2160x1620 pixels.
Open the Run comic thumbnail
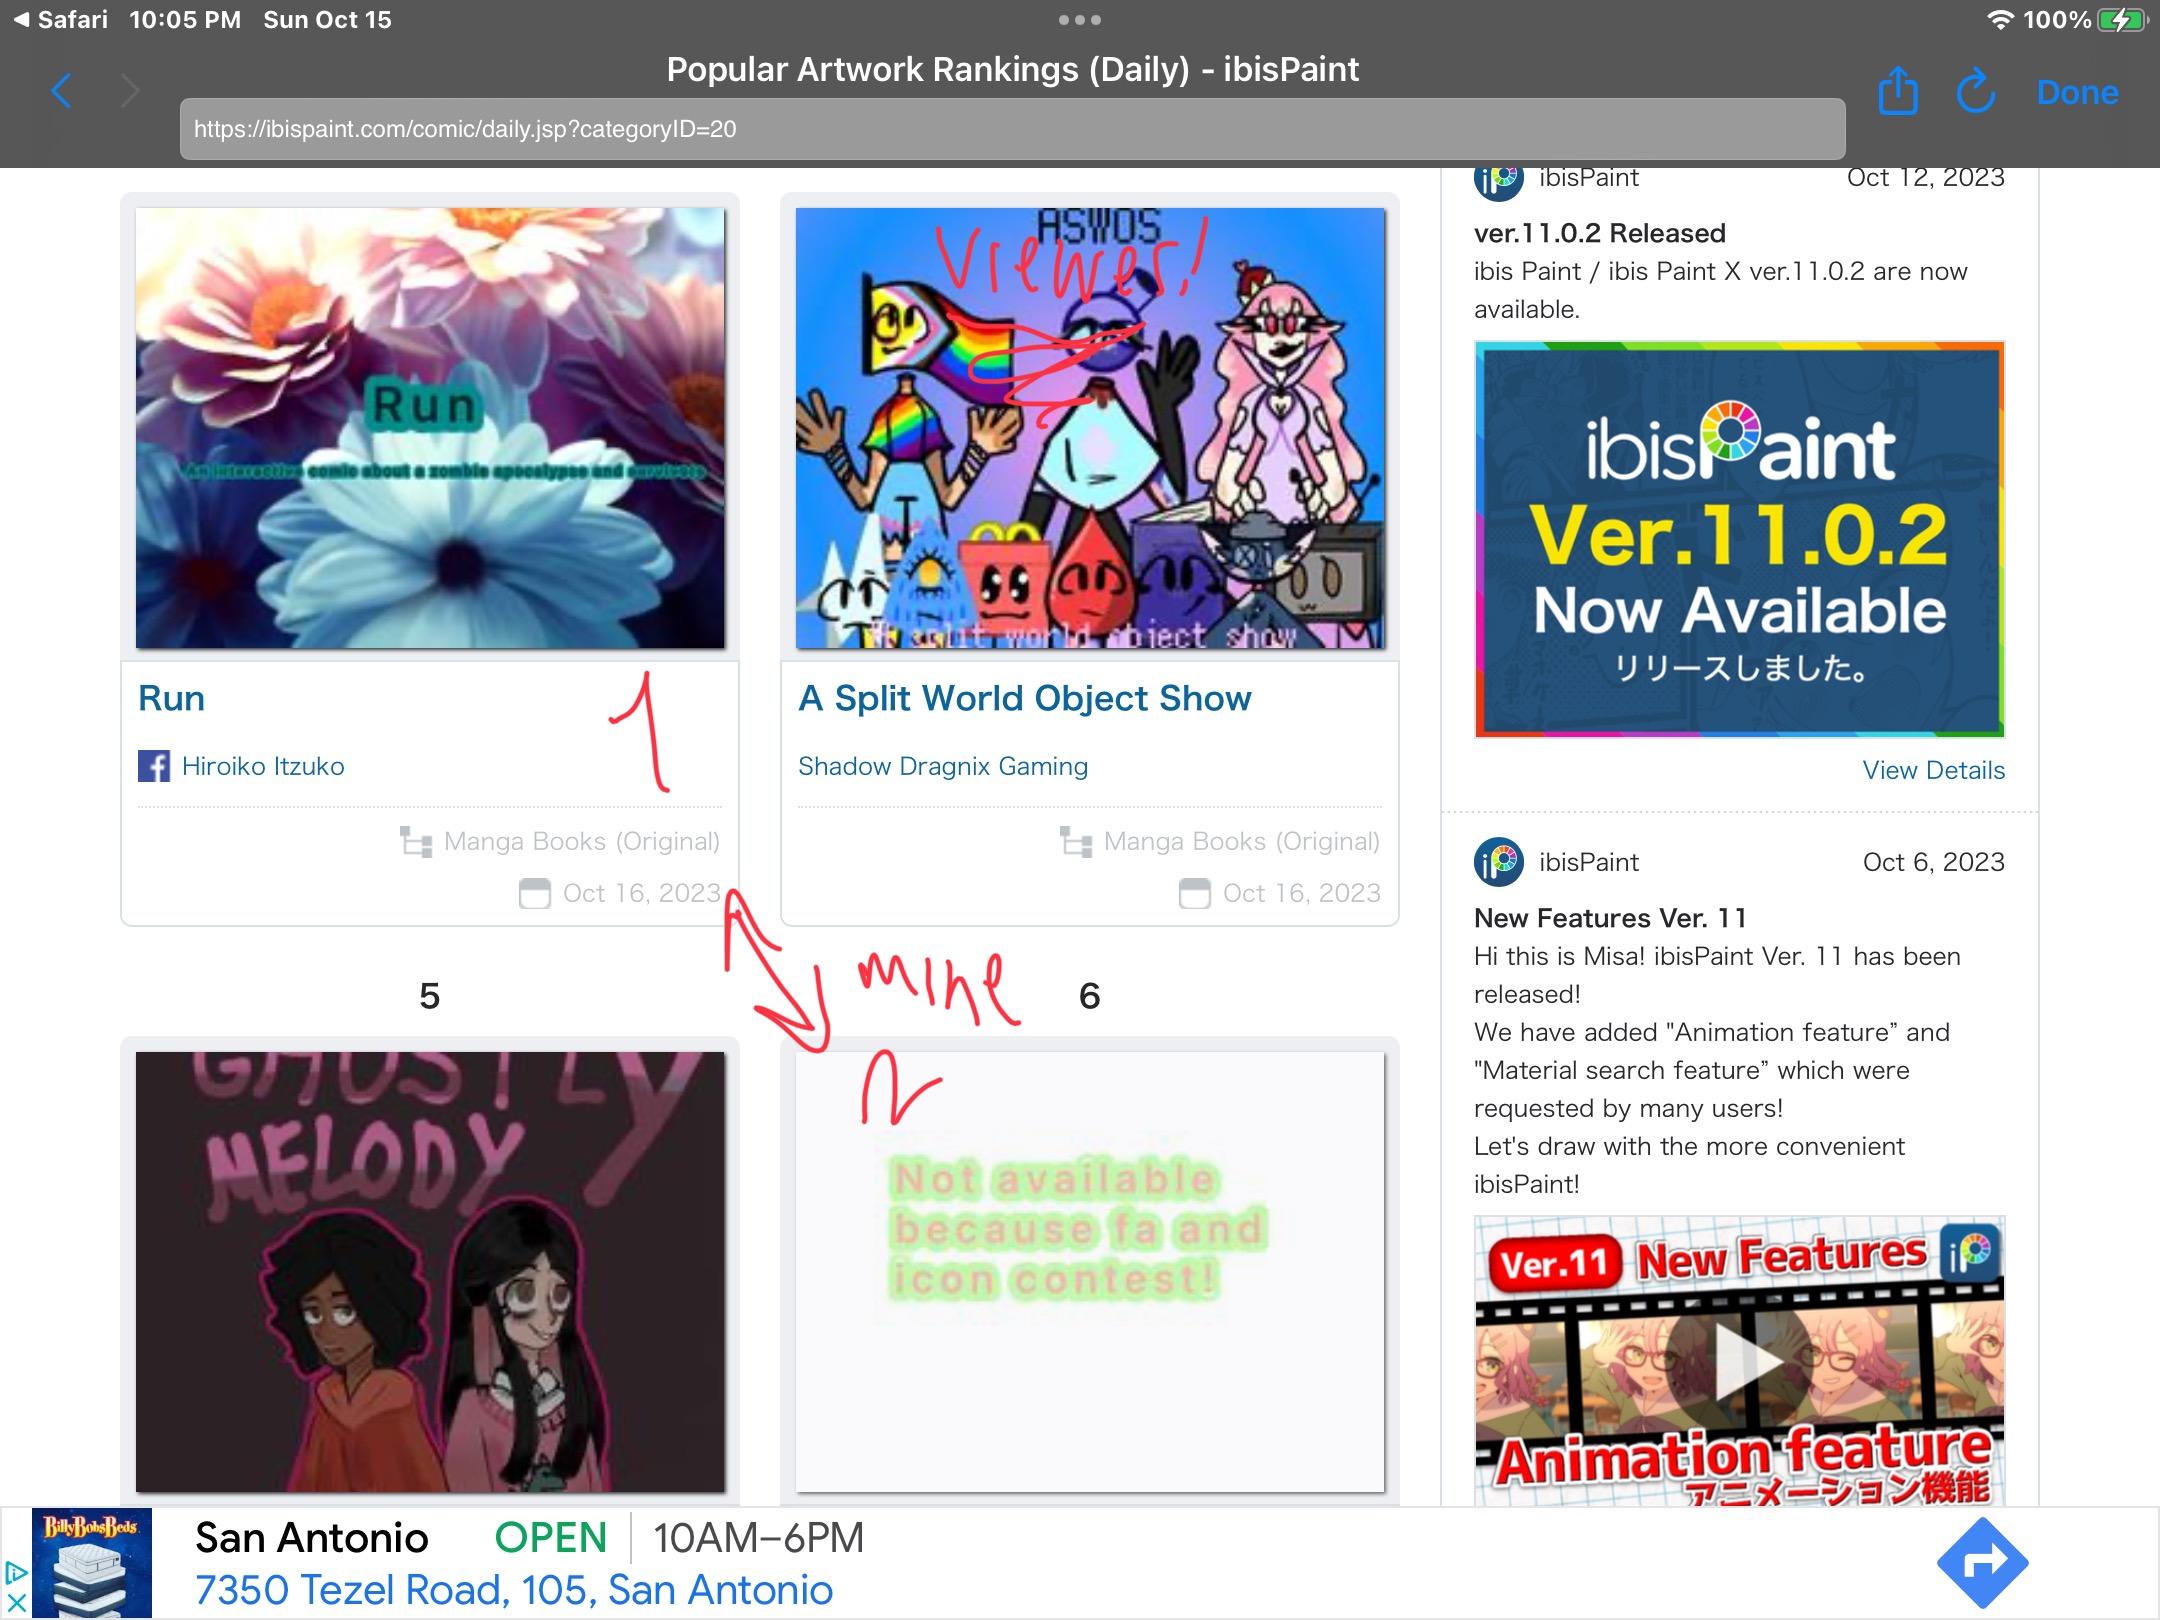[430, 428]
